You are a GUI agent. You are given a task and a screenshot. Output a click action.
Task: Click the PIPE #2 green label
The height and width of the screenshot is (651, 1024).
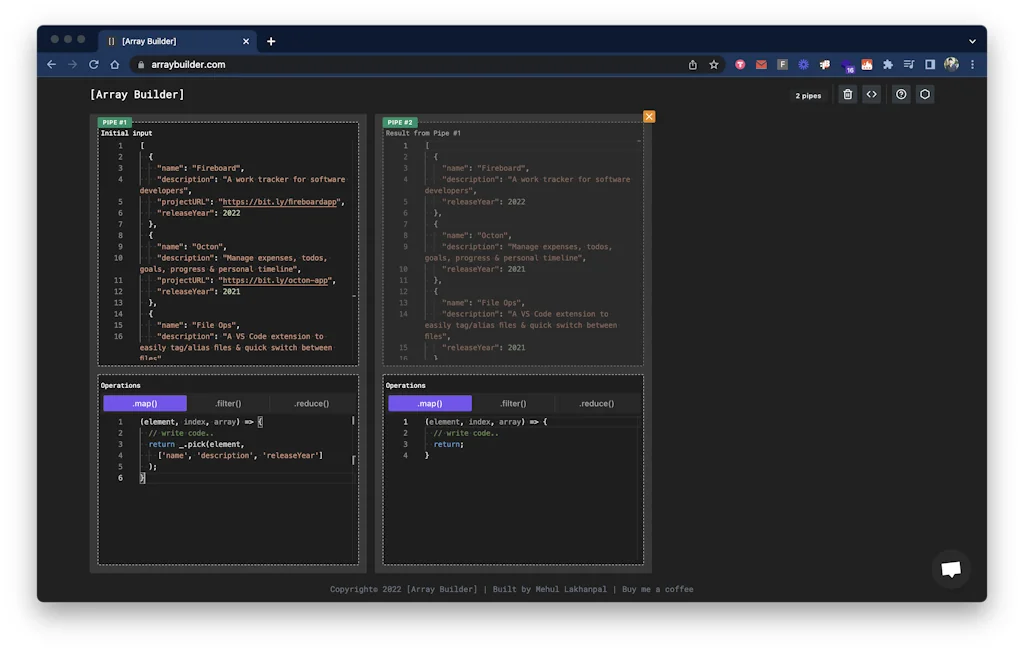(400, 122)
